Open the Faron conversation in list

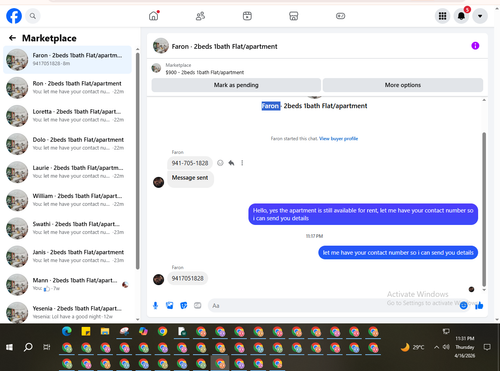67,60
